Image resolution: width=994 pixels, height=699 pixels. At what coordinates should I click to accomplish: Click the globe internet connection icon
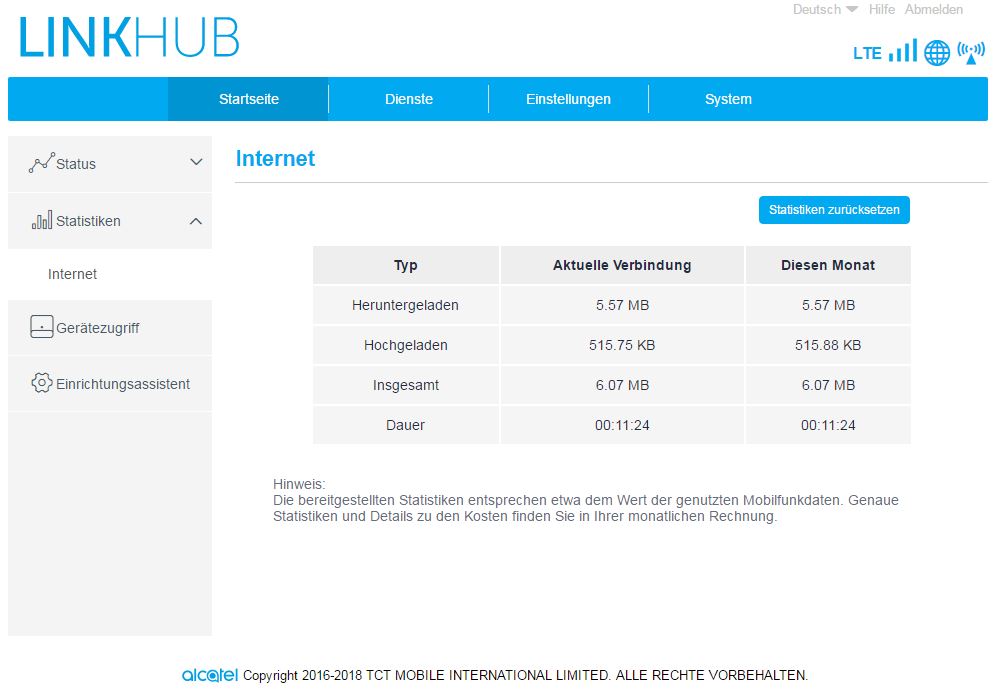(937, 53)
